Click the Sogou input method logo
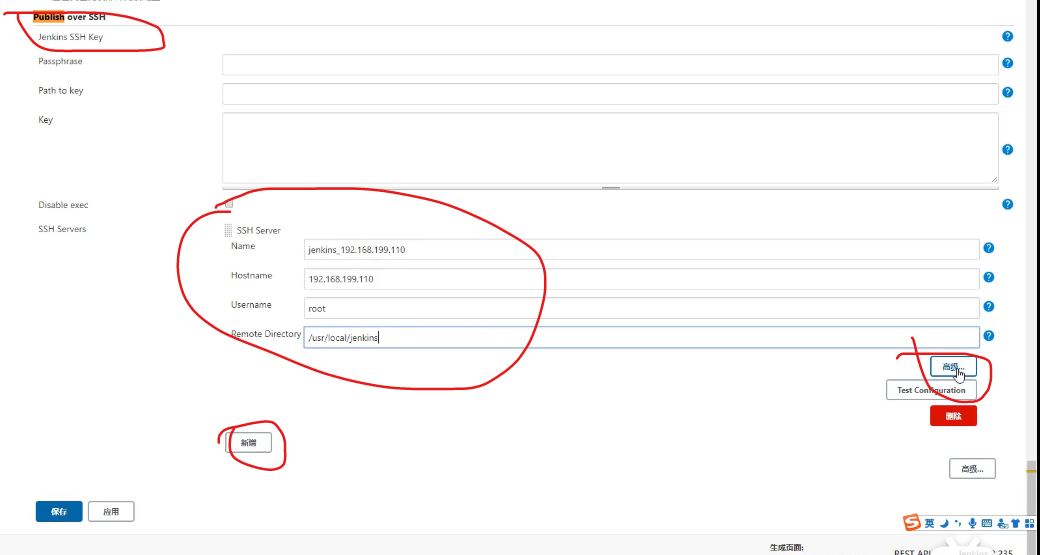The image size is (1040, 555). click(x=911, y=523)
